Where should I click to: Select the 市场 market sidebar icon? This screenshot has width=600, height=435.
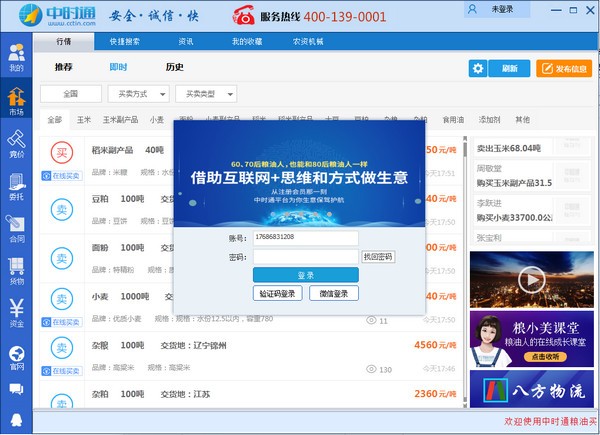15,101
